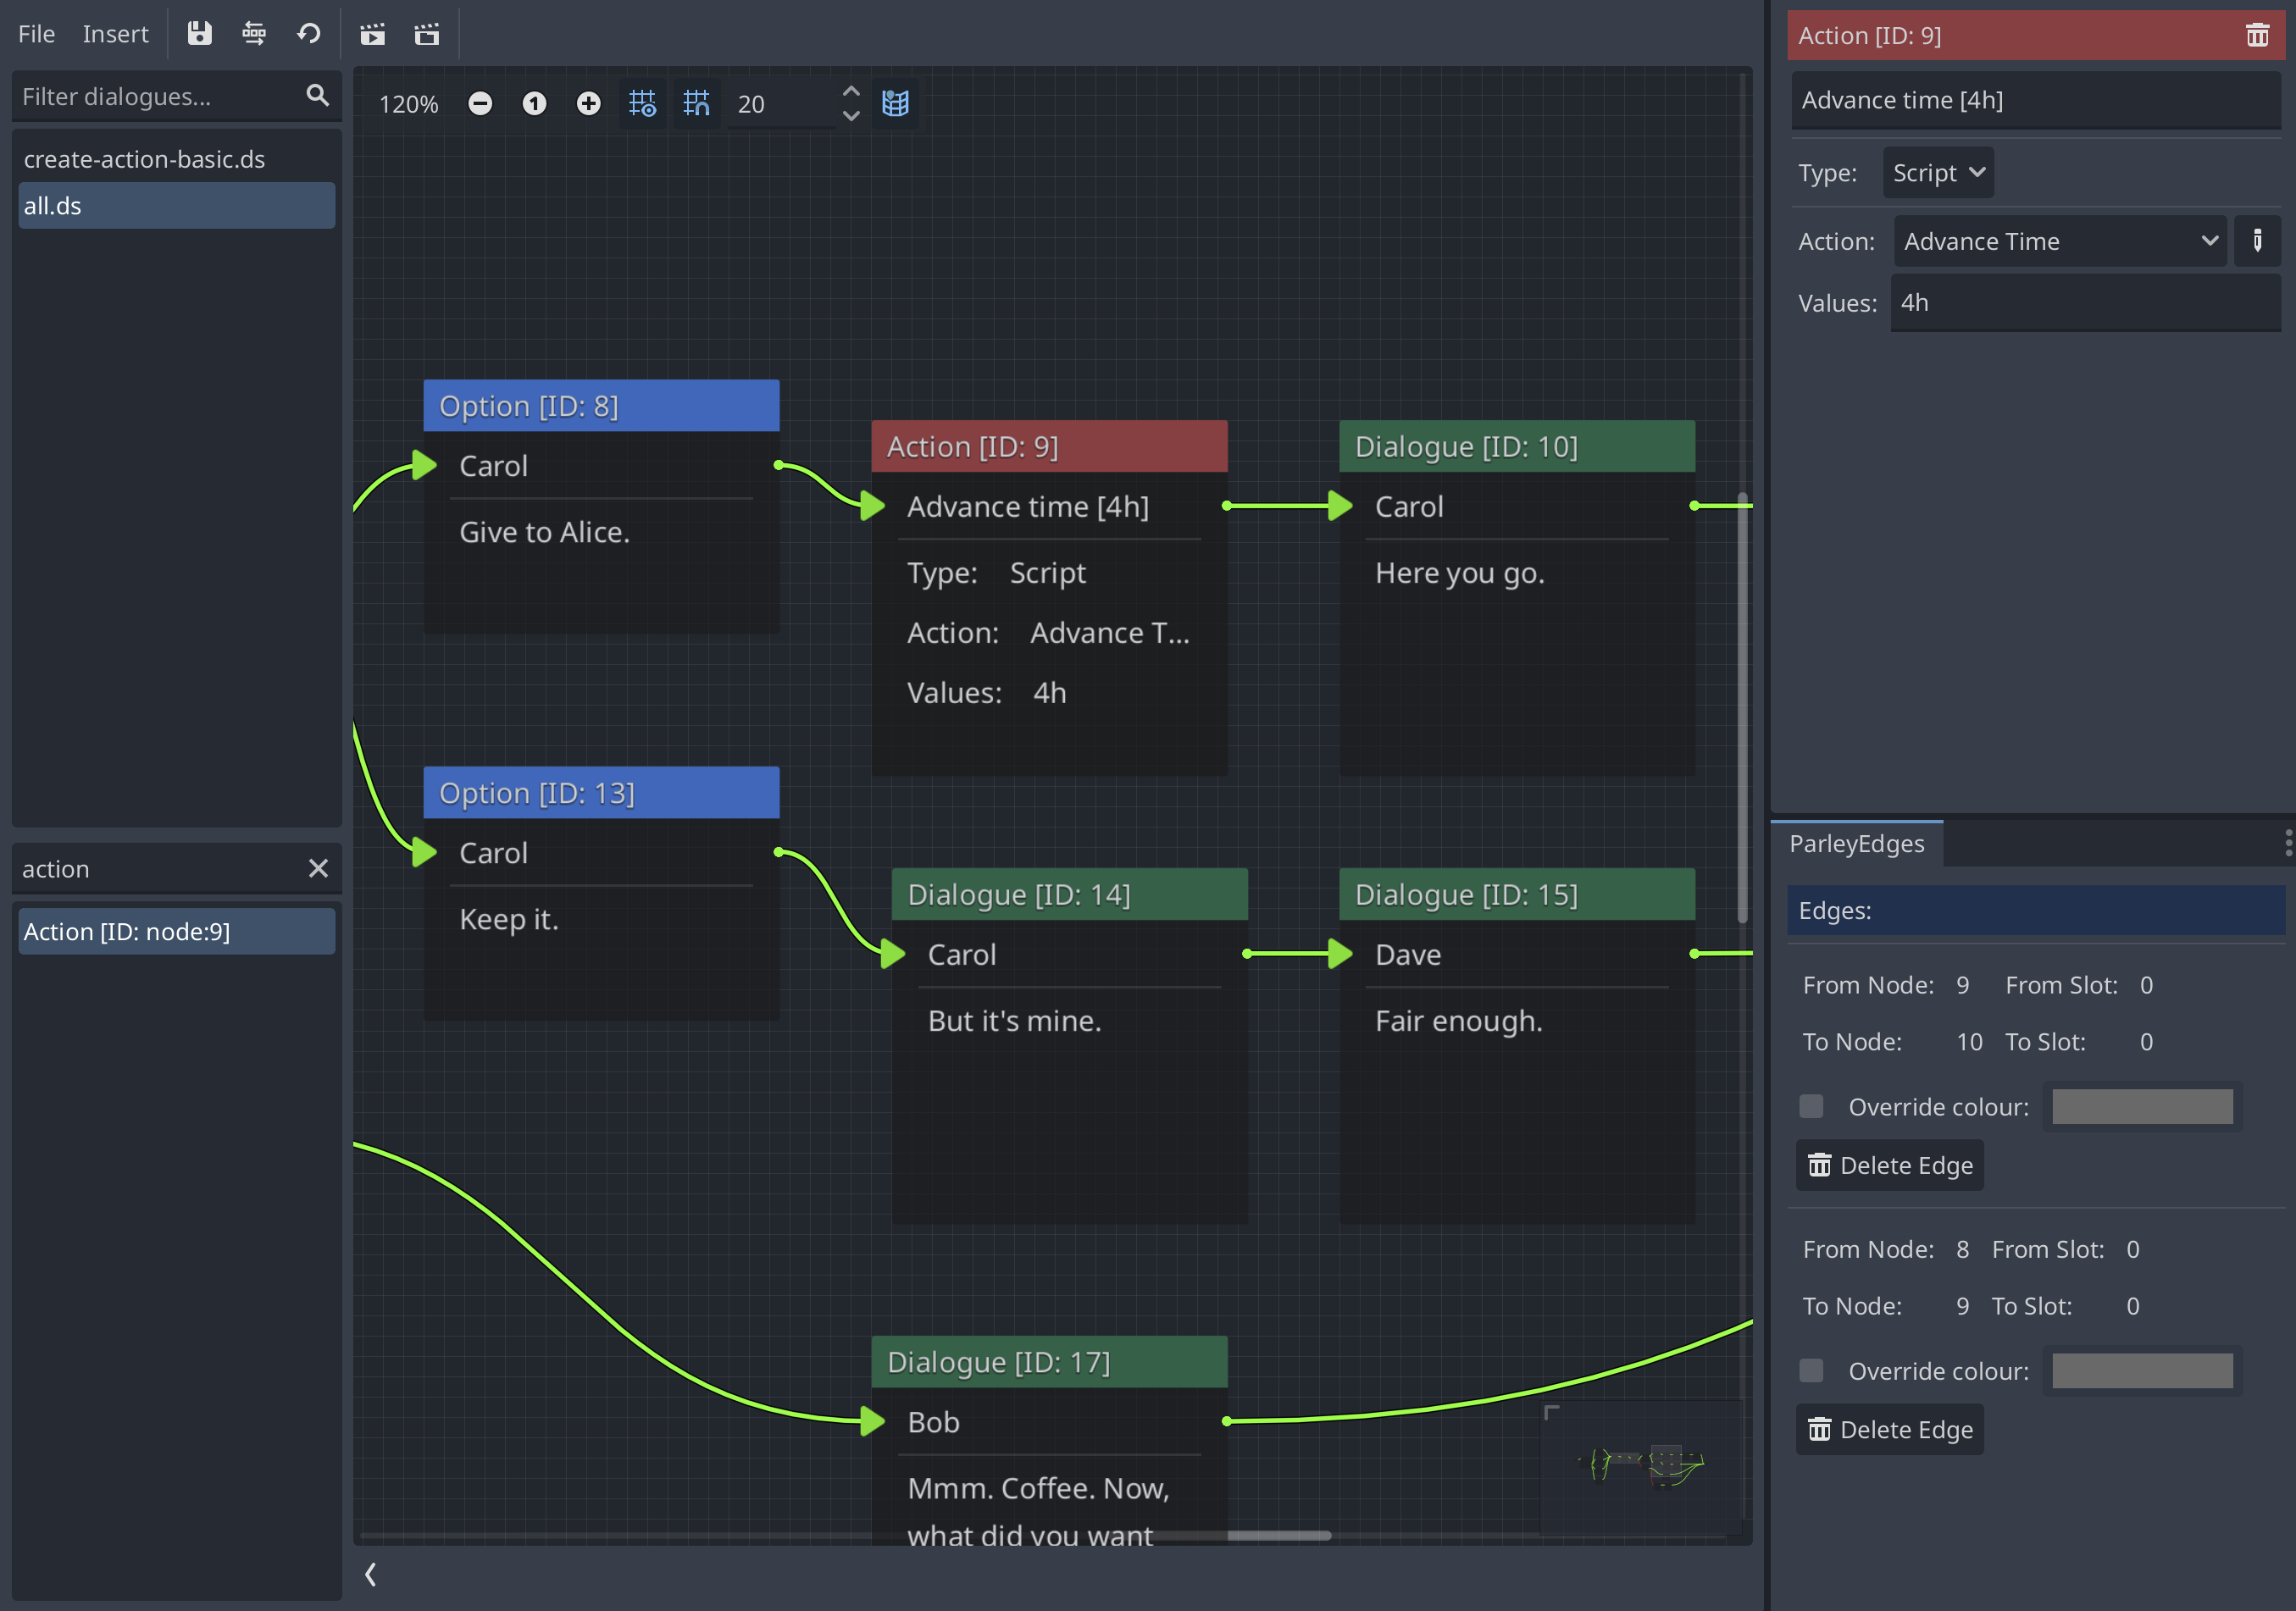Click the zoom out button on the graph
Screen dimensions: 2296x1611
pyautogui.click(x=481, y=103)
